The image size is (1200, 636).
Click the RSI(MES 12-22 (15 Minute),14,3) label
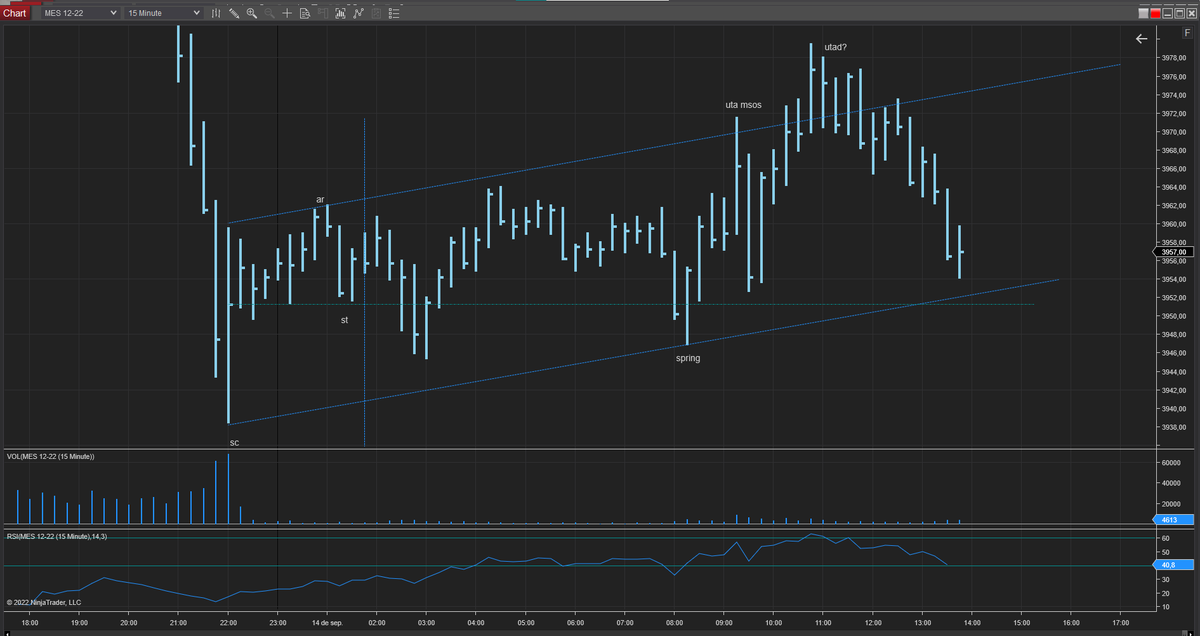[56, 537]
